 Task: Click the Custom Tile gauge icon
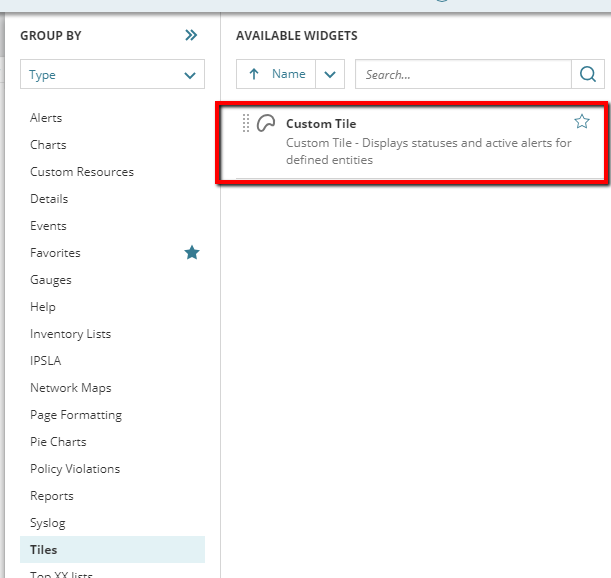point(266,124)
